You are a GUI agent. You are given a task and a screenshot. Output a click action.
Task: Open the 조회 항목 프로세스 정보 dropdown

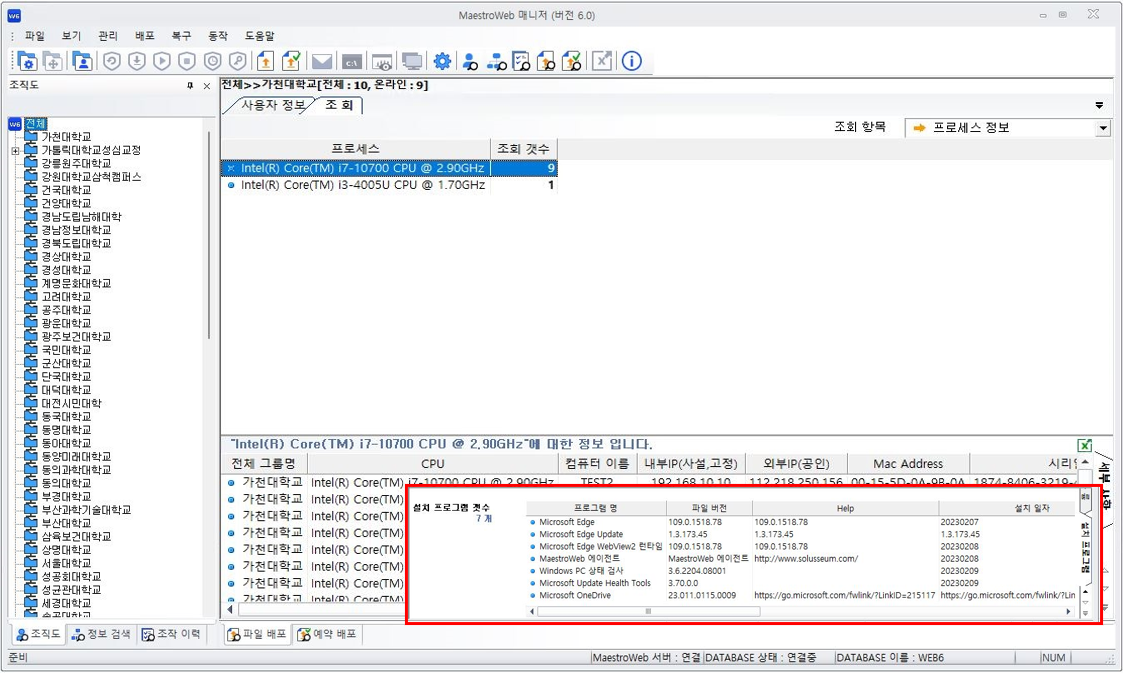(x=1102, y=128)
